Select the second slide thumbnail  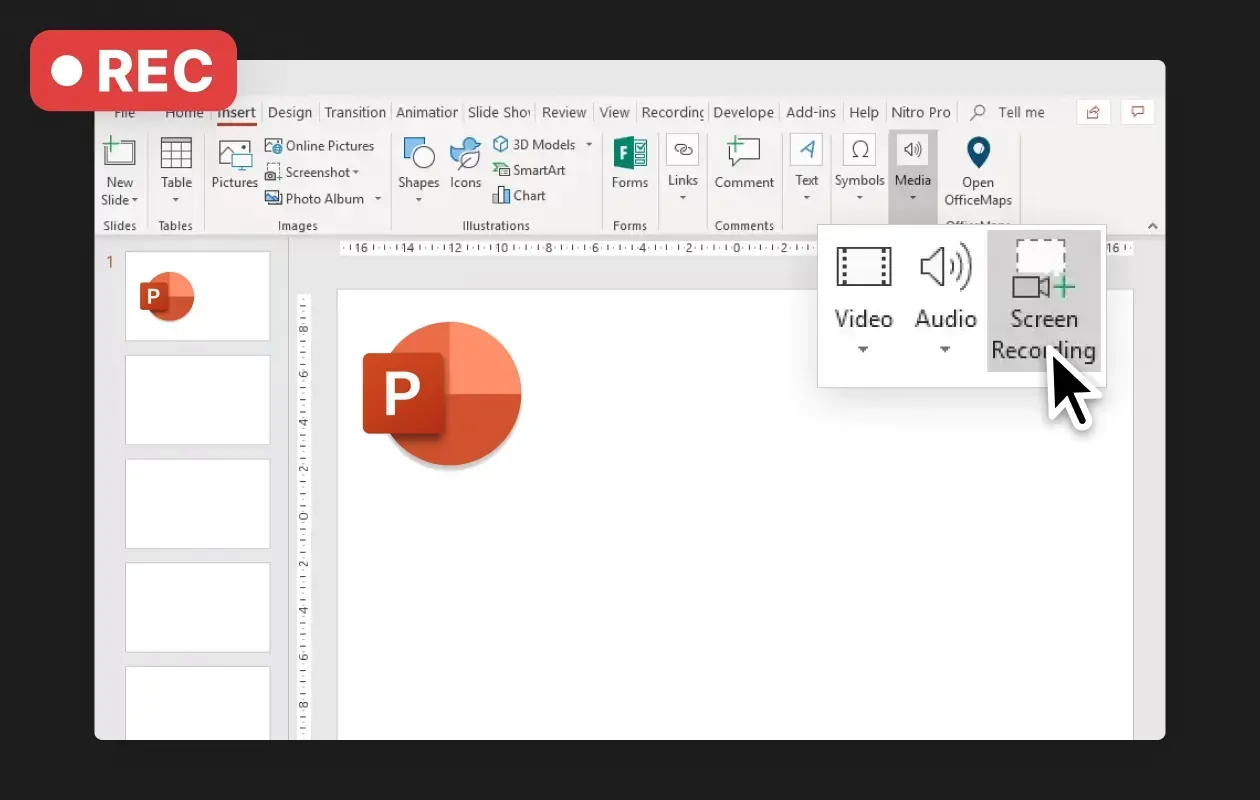pos(197,400)
